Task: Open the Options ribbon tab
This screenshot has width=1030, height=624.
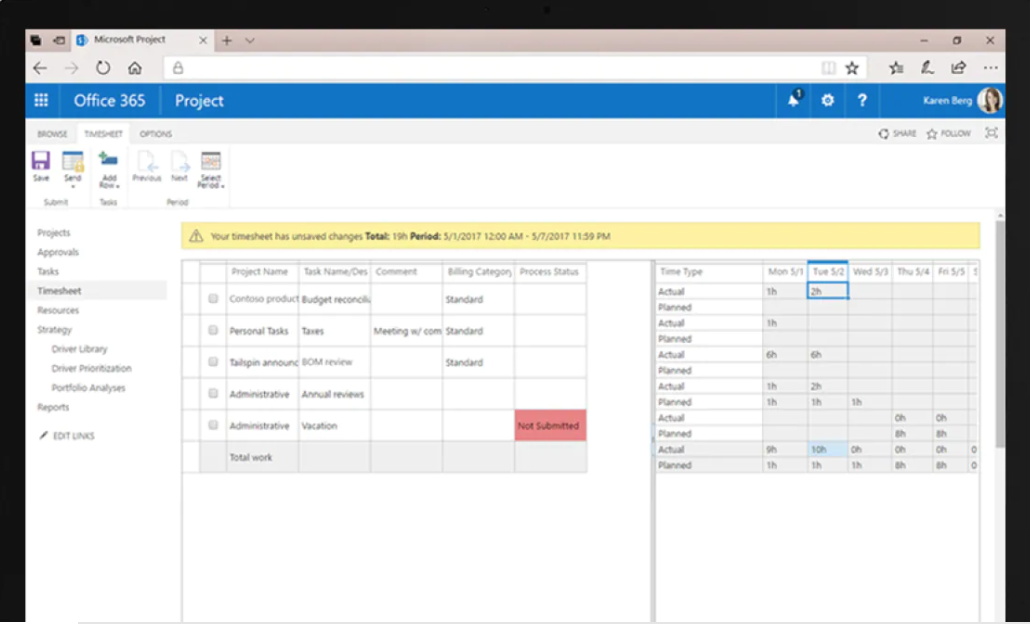Action: point(156,134)
